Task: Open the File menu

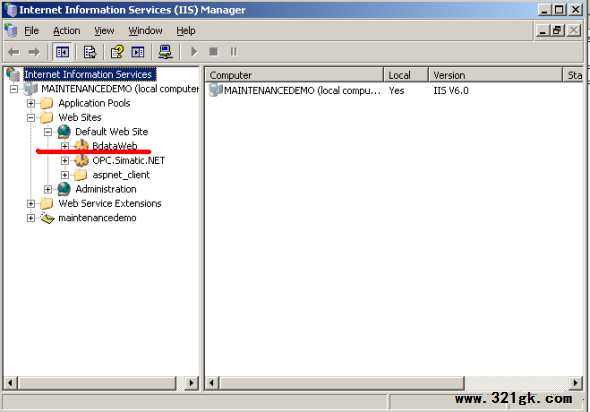Action: tap(32, 30)
